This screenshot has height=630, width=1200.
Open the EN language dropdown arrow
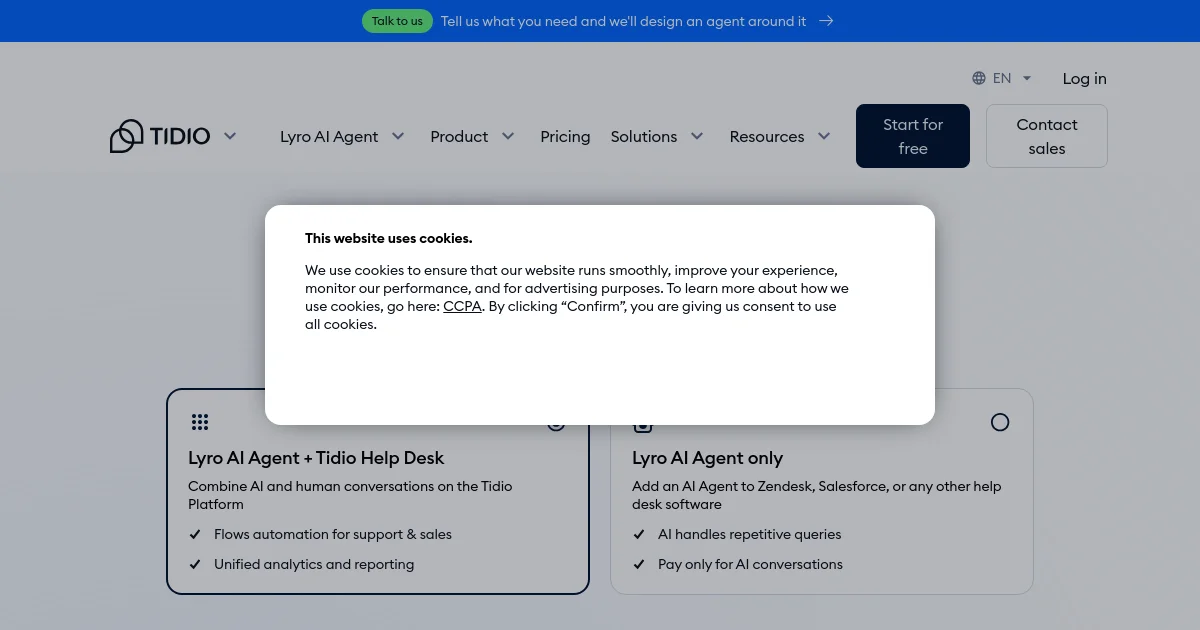pos(1027,78)
